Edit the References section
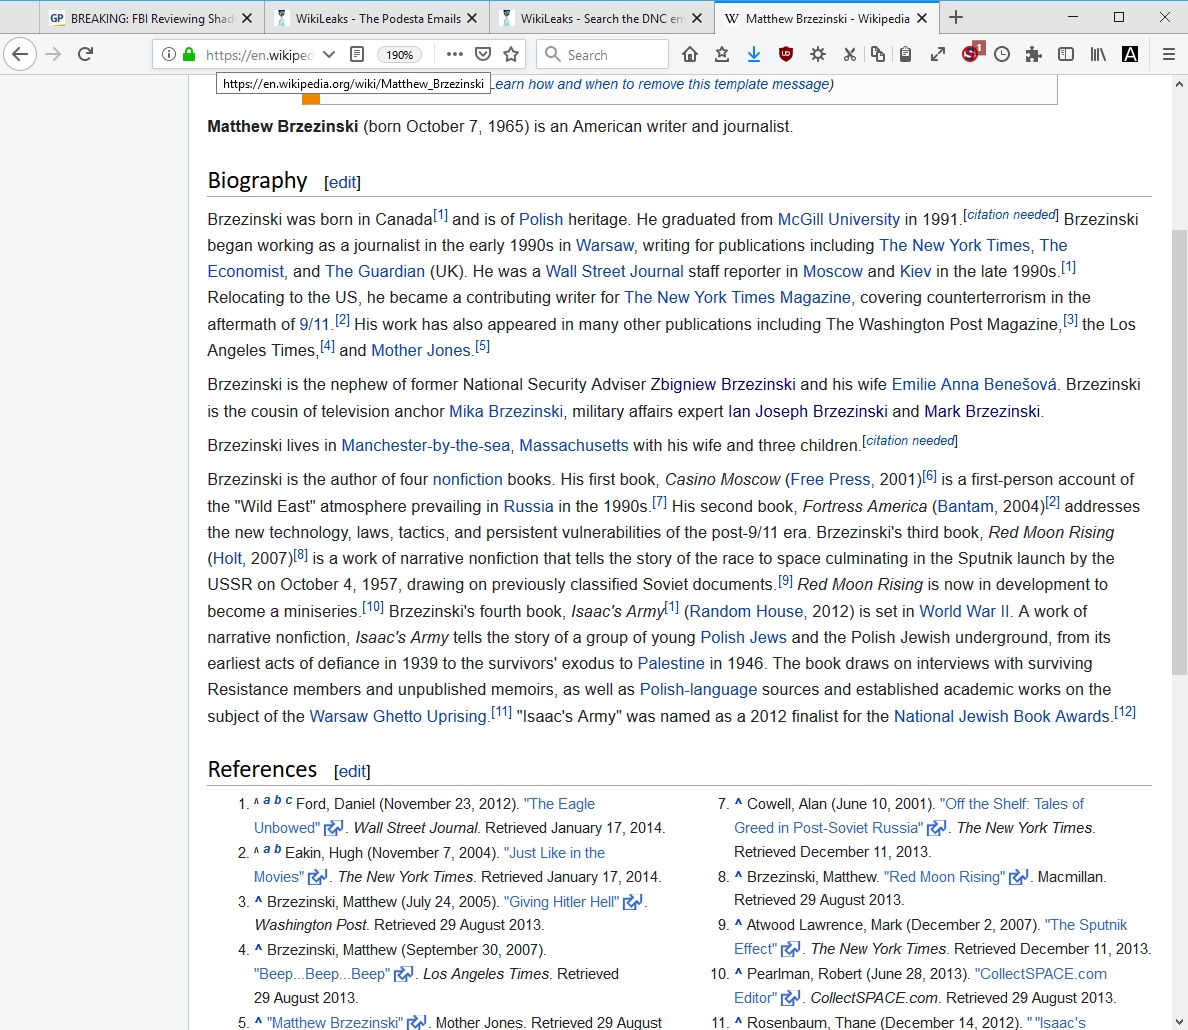Image resolution: width=1188 pixels, height=1030 pixels. (352, 771)
